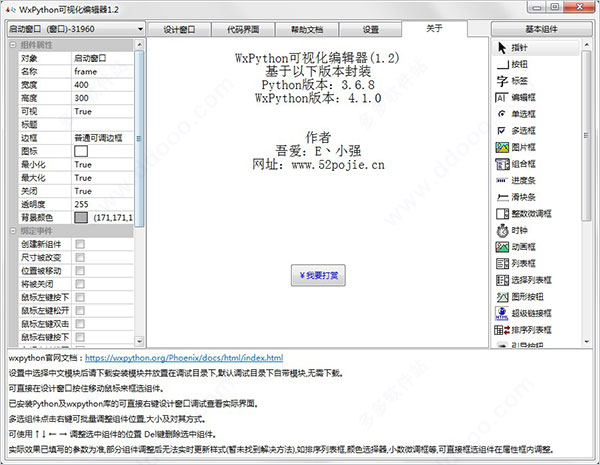Click the 背景颜色 gray color swatch

point(81,218)
